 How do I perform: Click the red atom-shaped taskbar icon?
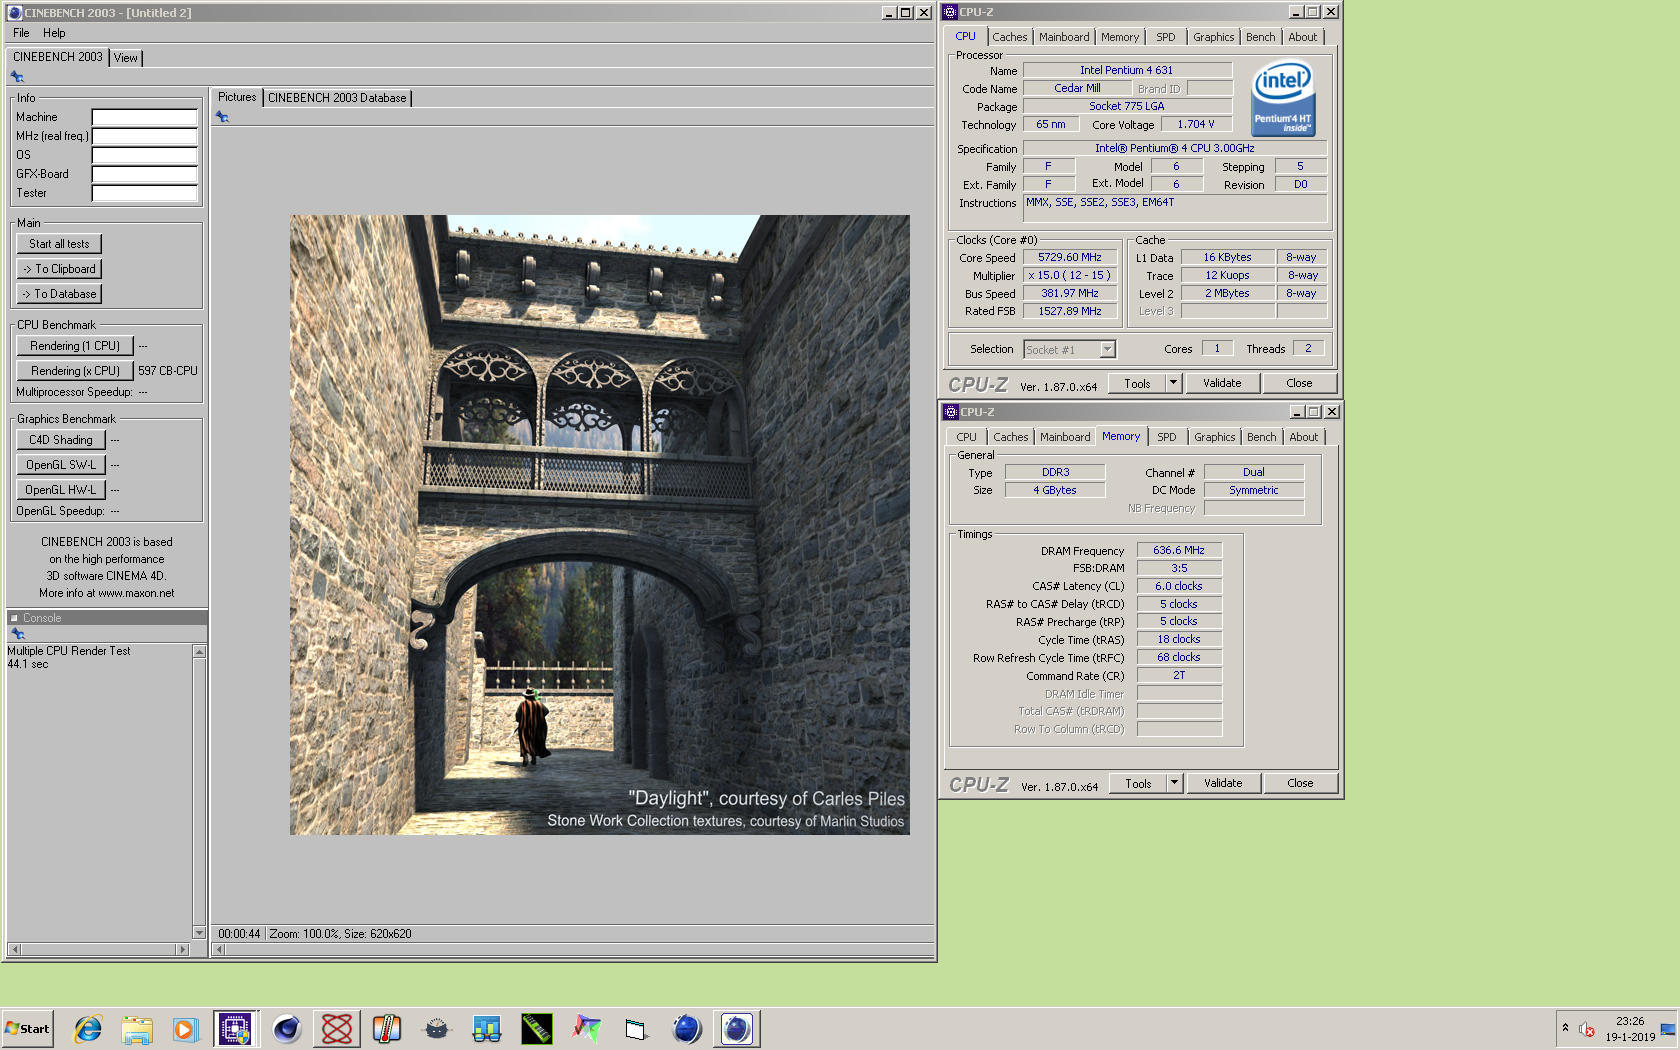(x=337, y=1028)
